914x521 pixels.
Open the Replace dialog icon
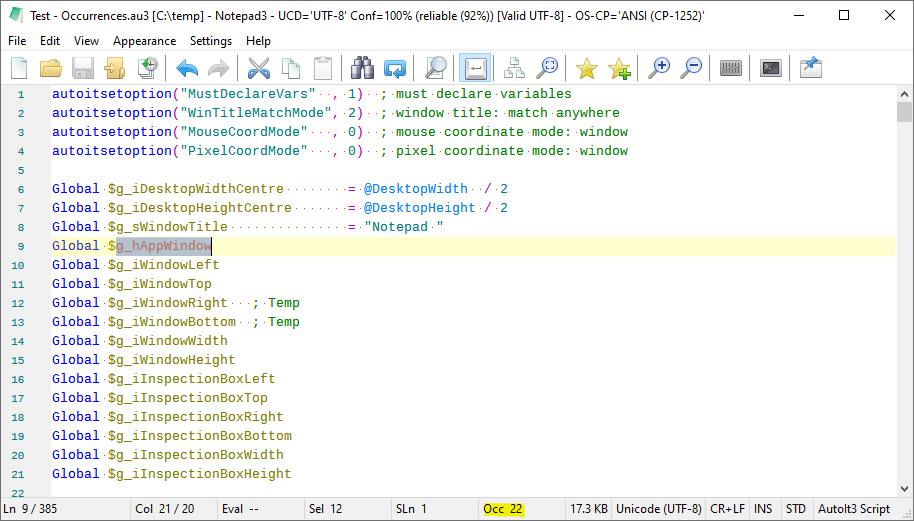[395, 68]
